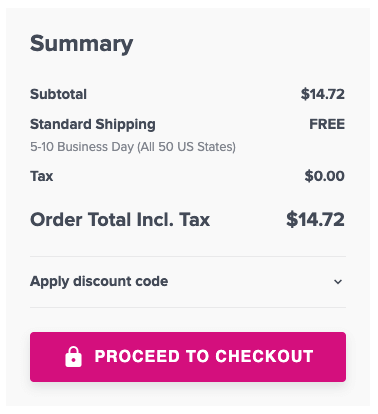Viewport: 378px width, 414px height.
Task: Click the $0.00 tax amount
Action: pyautogui.click(x=324, y=176)
